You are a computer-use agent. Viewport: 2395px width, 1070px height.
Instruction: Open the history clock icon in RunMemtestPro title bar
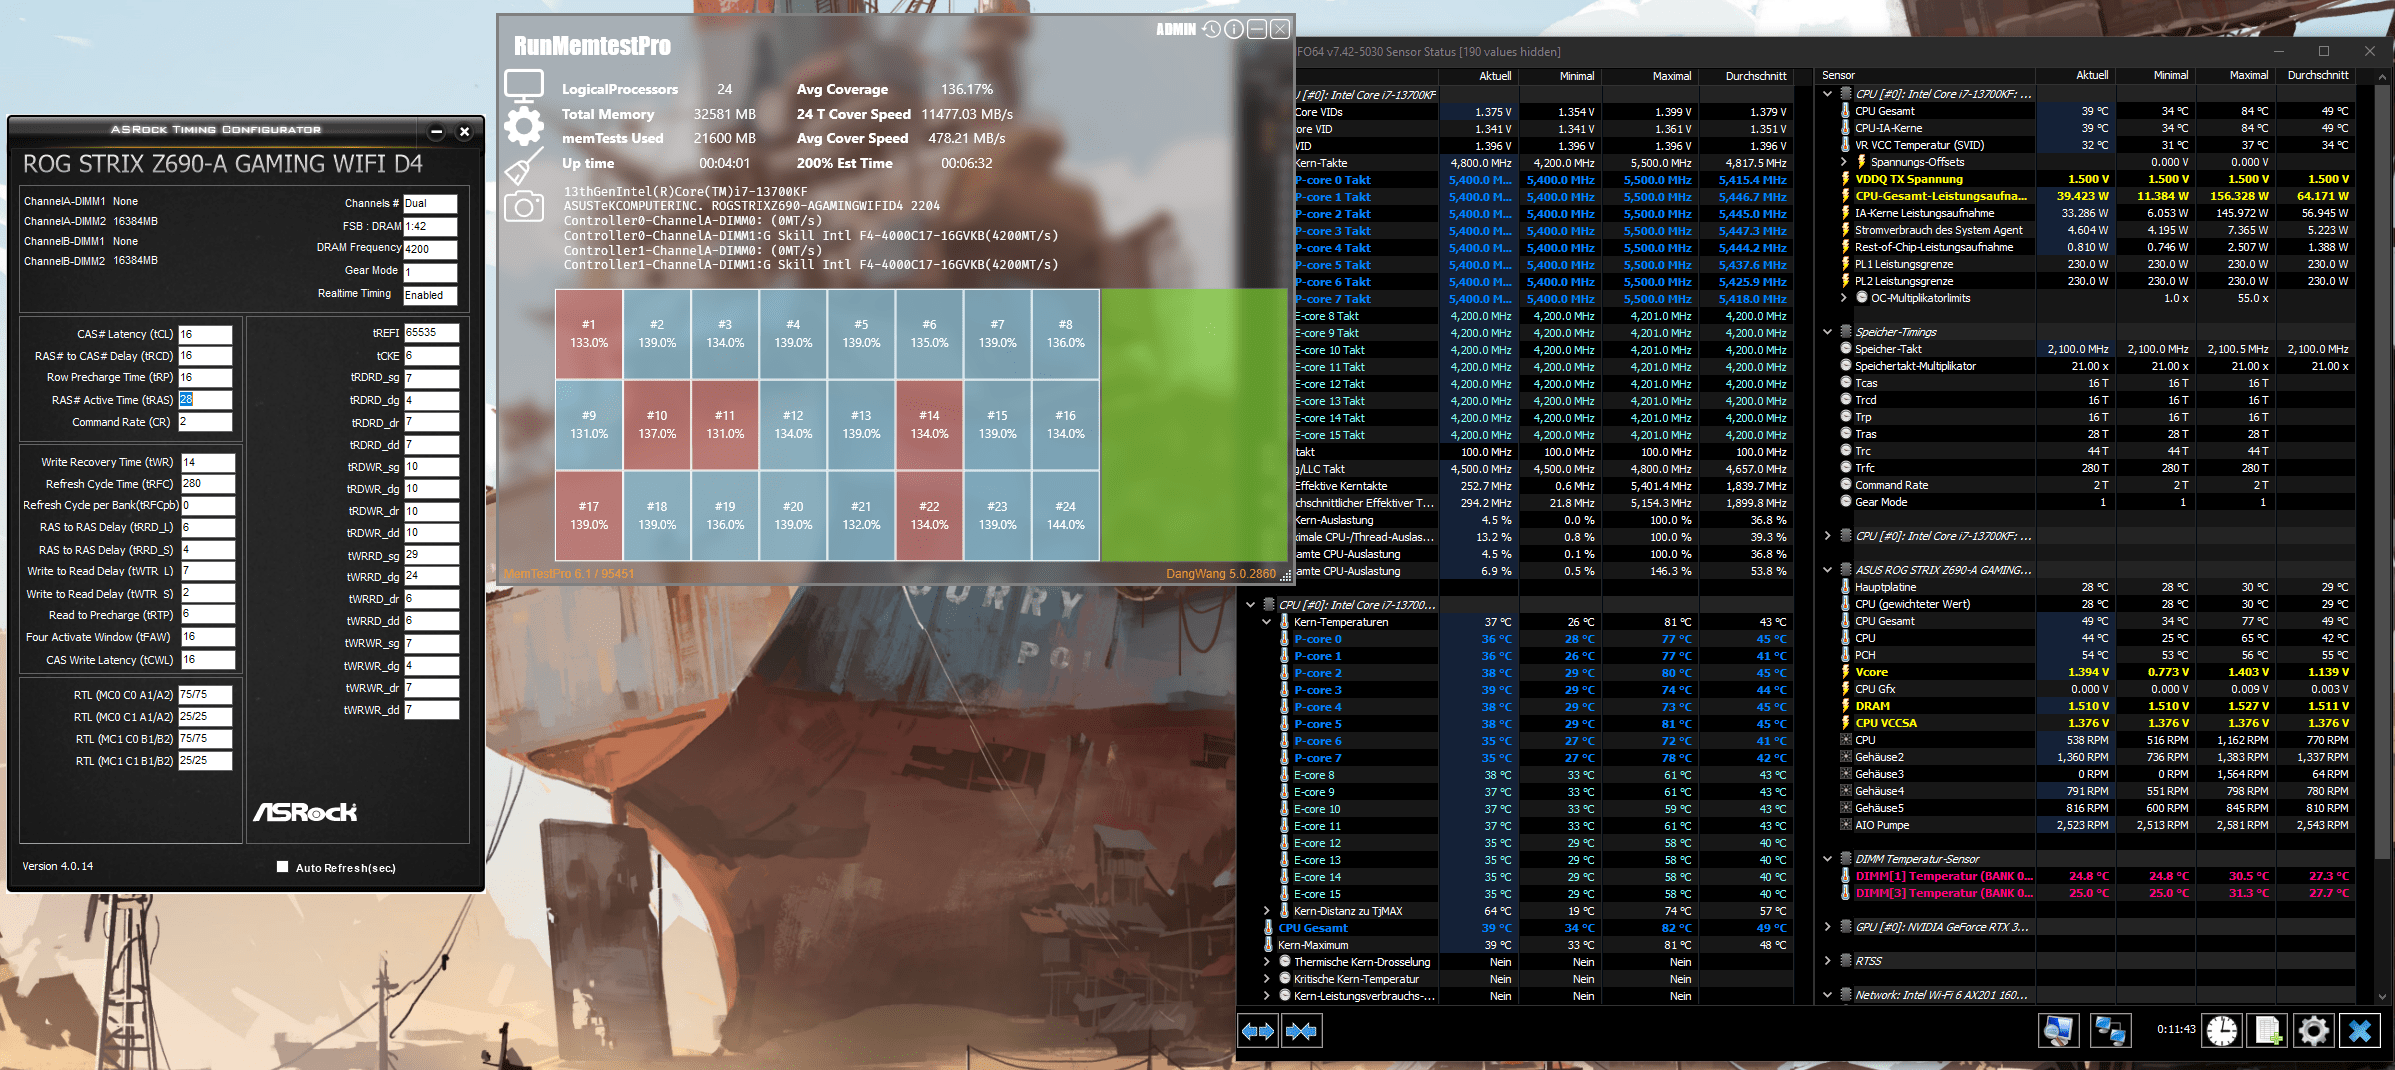pos(1212,29)
